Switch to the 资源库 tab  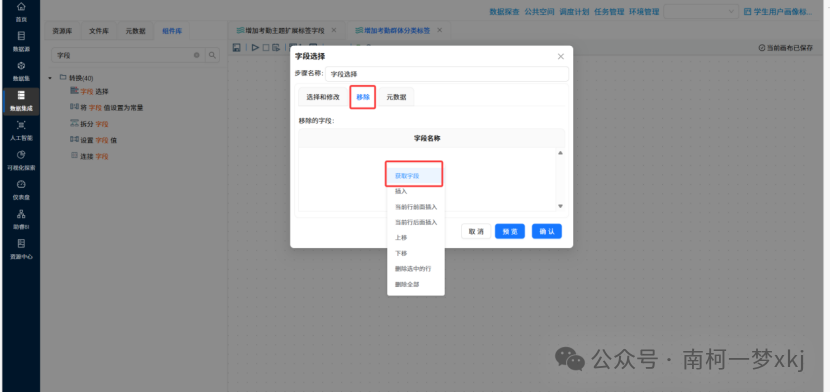(62, 31)
